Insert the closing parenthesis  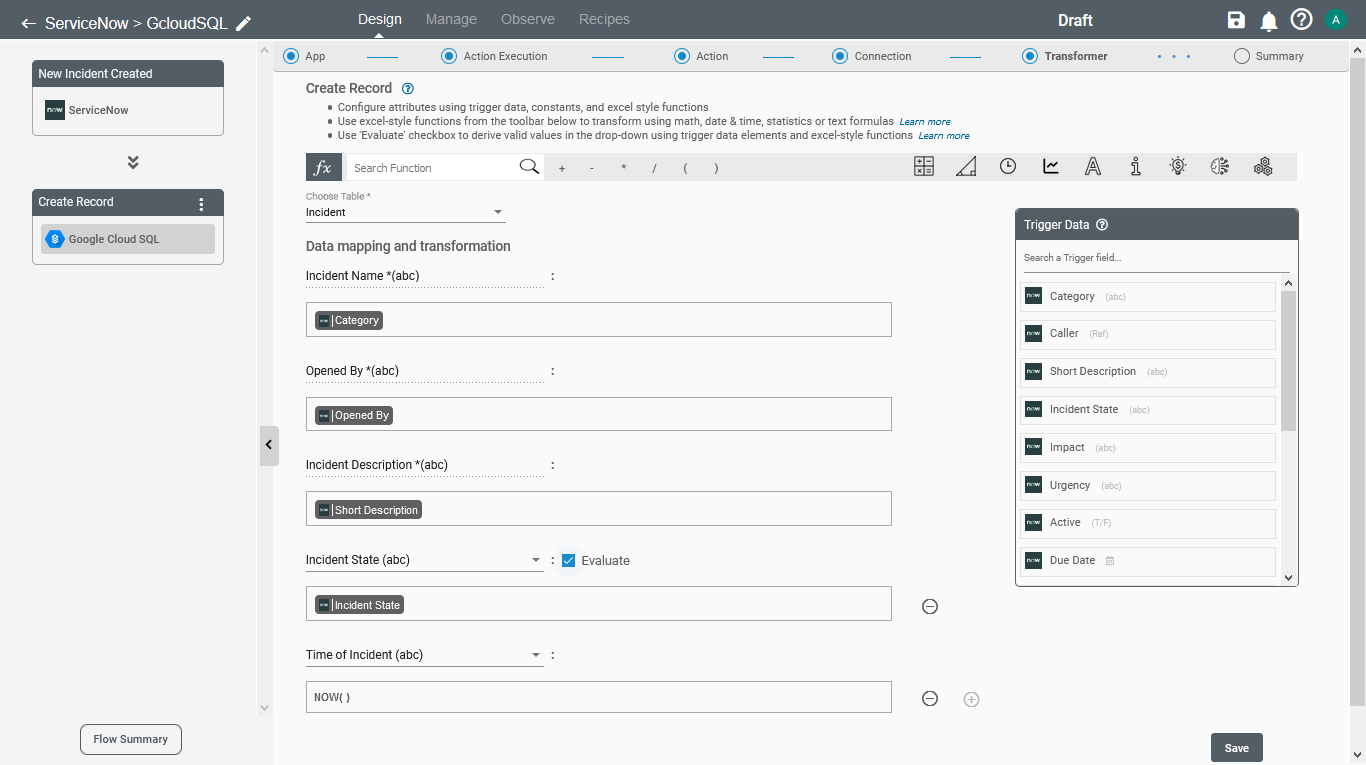point(716,168)
